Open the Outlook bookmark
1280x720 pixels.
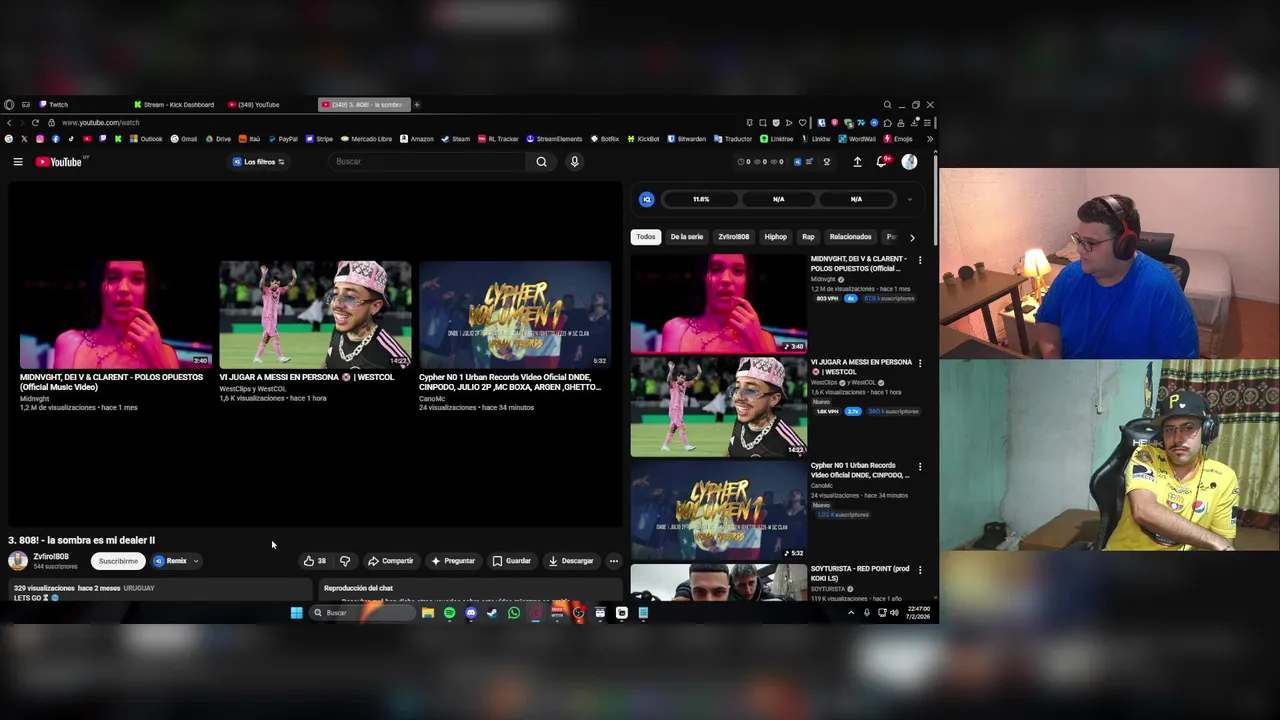(146, 139)
